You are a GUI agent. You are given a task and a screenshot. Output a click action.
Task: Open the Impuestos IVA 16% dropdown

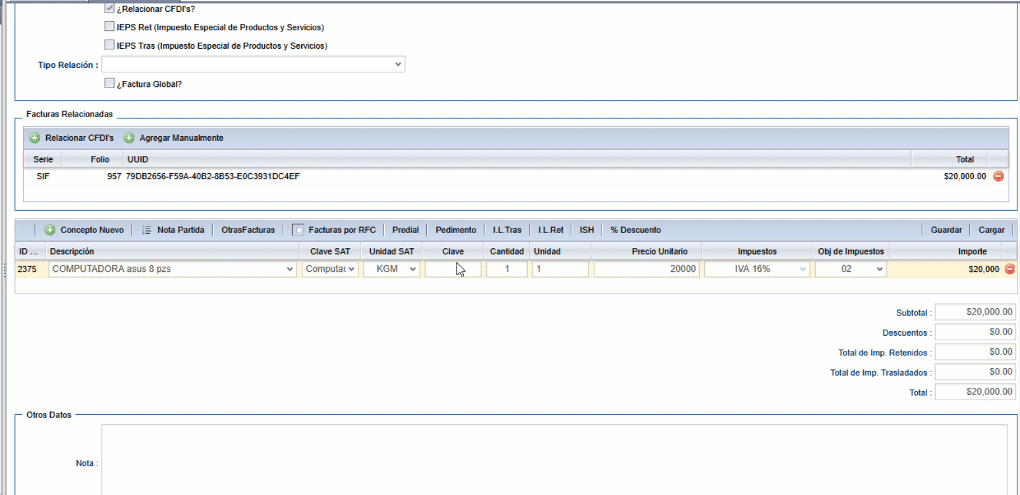click(756, 269)
